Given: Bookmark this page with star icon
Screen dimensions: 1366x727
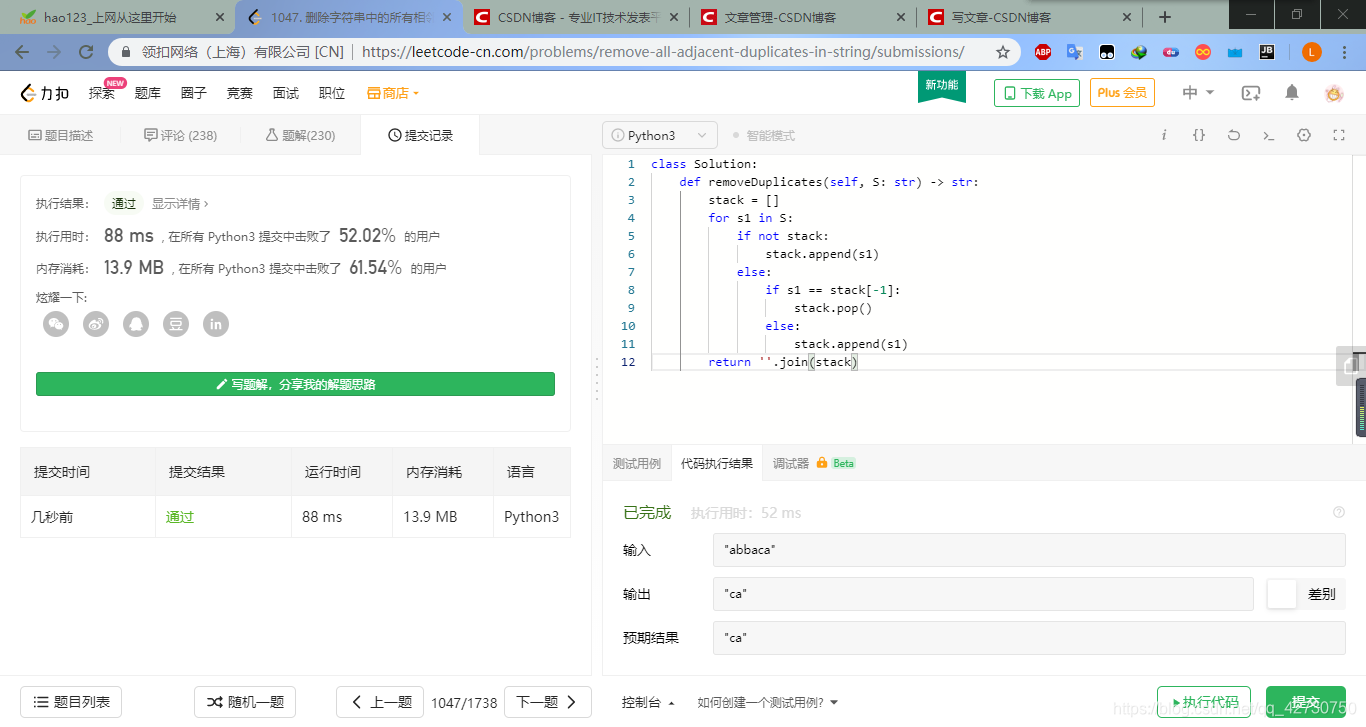Looking at the screenshot, I should point(1003,52).
